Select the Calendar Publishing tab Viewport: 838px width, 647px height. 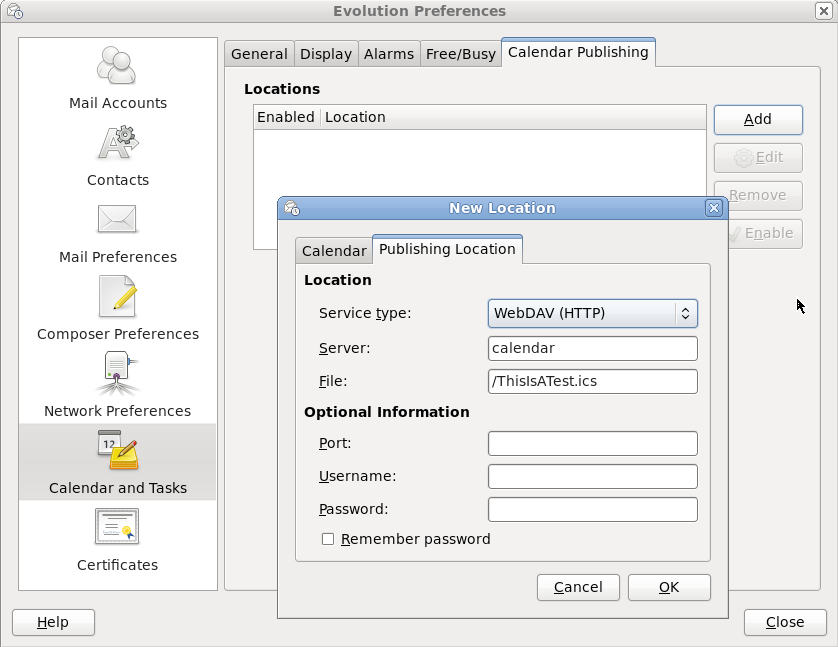578,52
